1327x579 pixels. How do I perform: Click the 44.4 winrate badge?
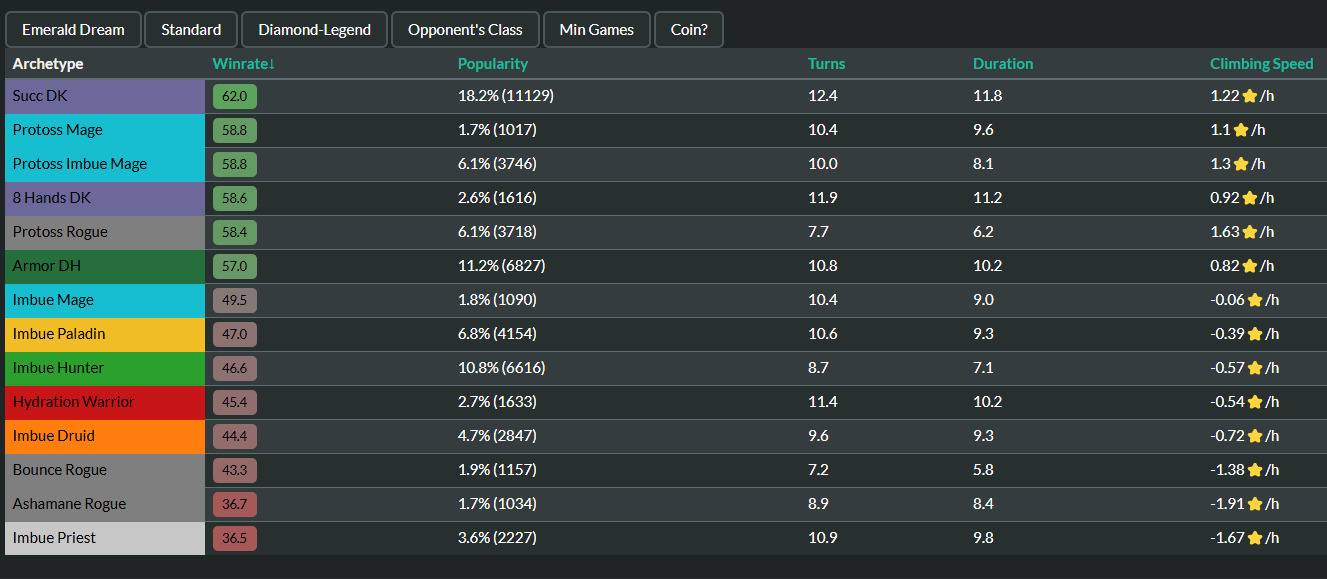click(x=235, y=437)
